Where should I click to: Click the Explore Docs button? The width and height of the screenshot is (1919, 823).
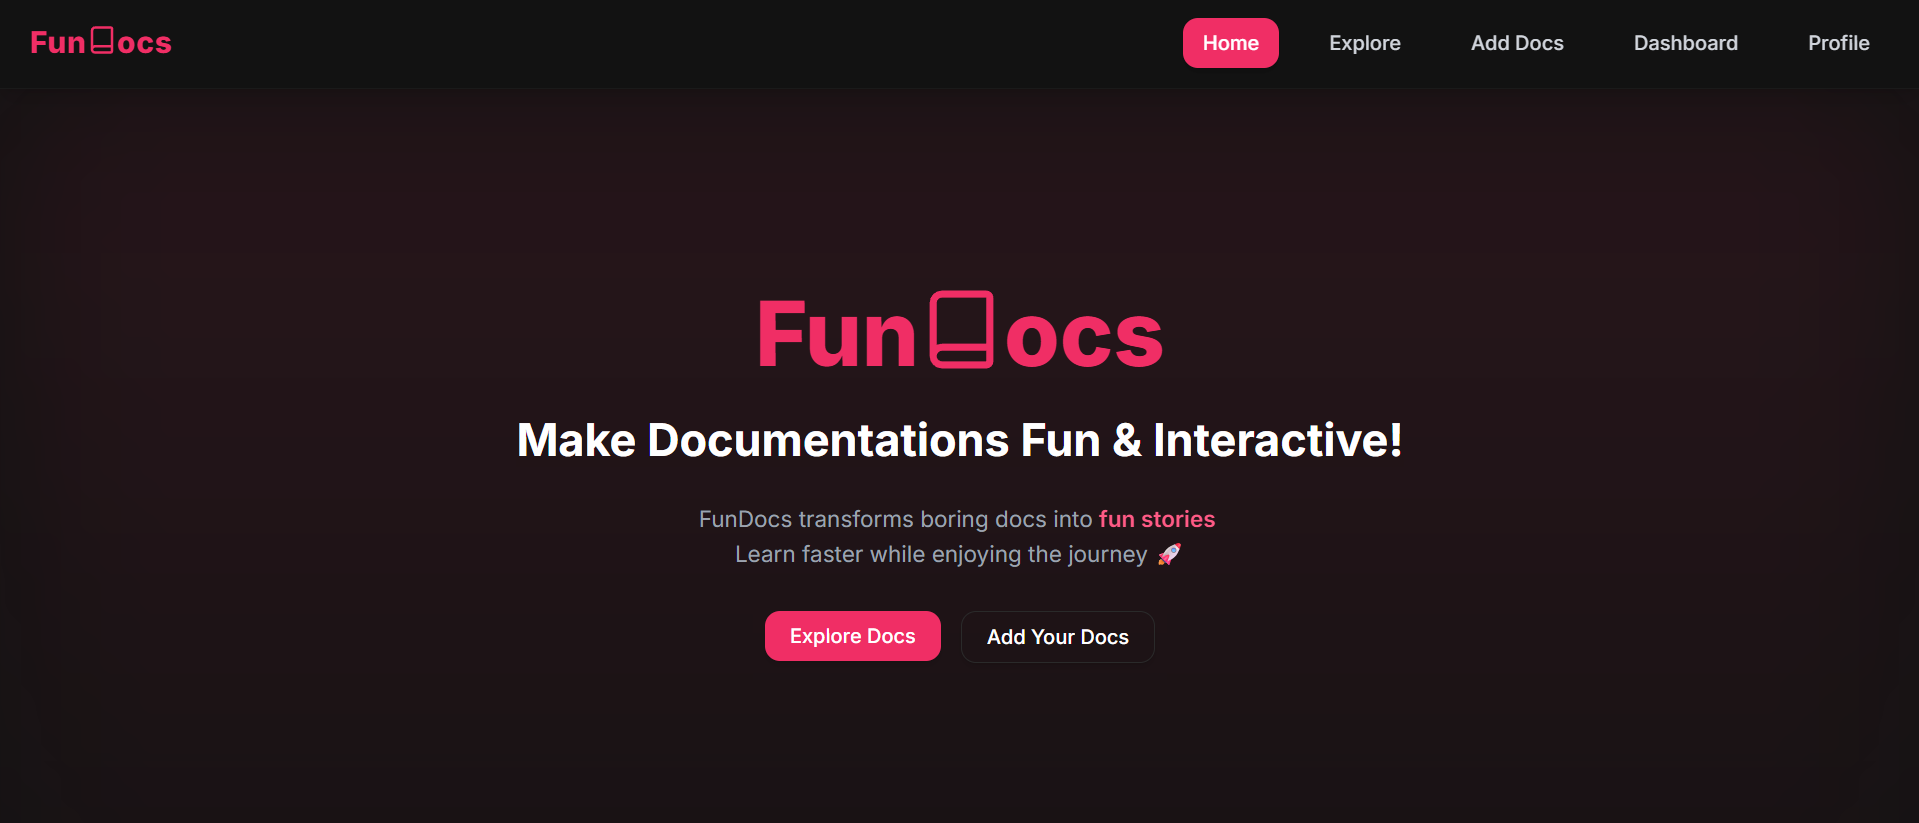[852, 636]
